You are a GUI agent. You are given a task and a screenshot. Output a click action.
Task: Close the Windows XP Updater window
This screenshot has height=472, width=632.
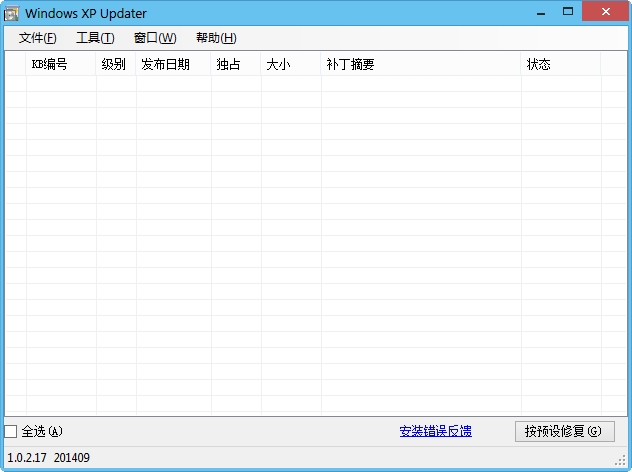[x=605, y=12]
